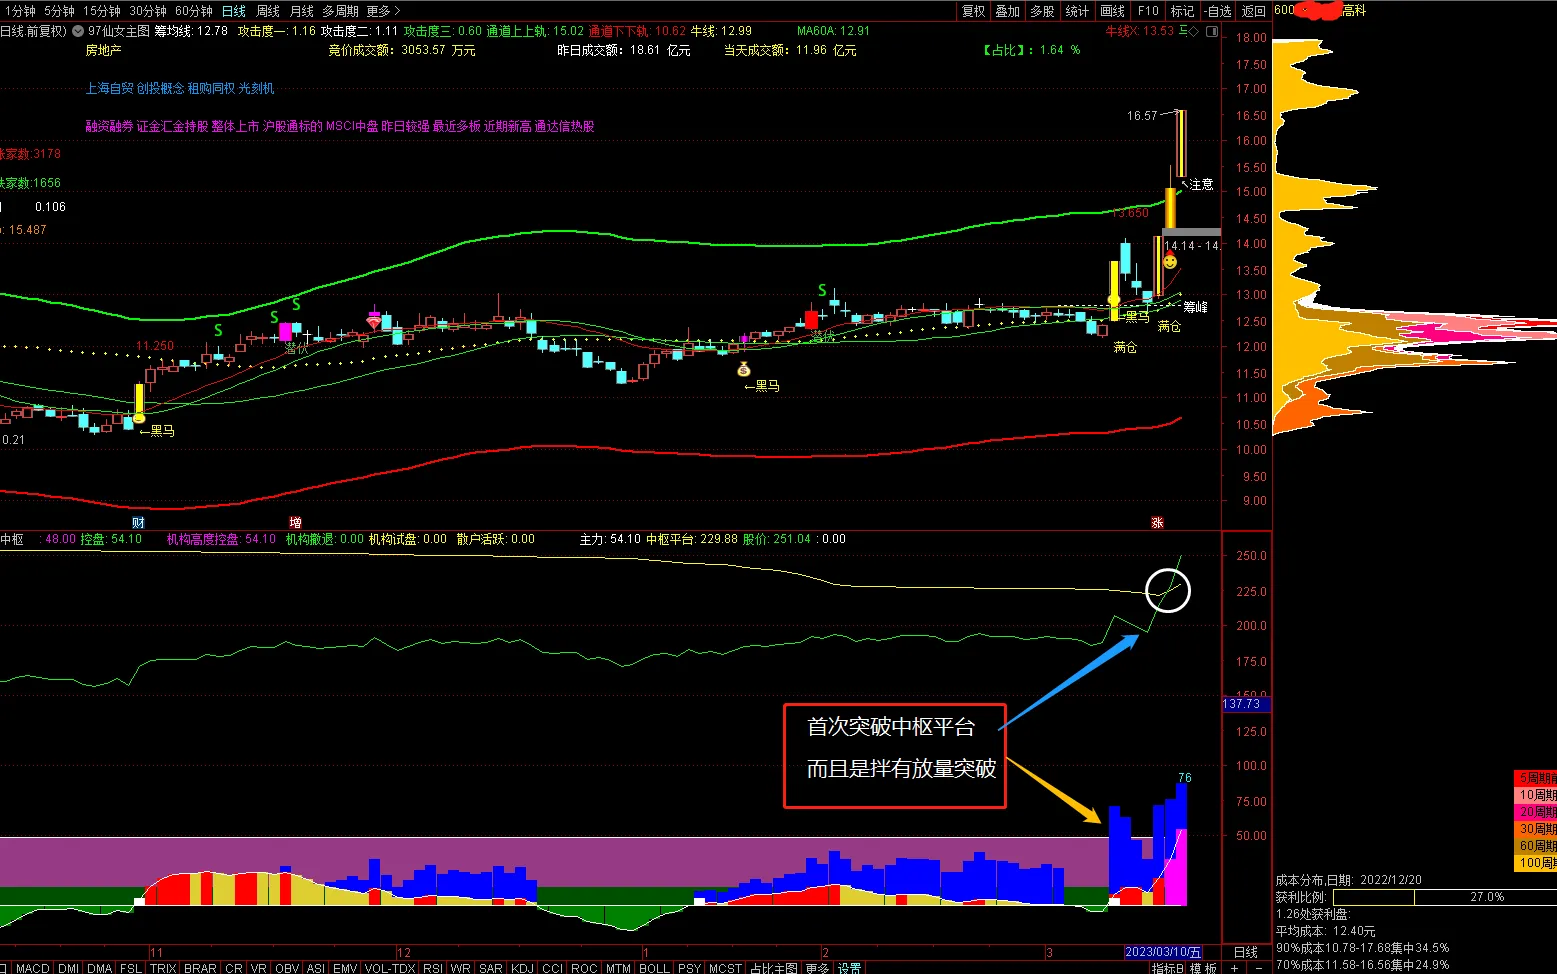Select the 占比主图 indicator tab
Screen dimensions: 1557x974
pos(773,968)
